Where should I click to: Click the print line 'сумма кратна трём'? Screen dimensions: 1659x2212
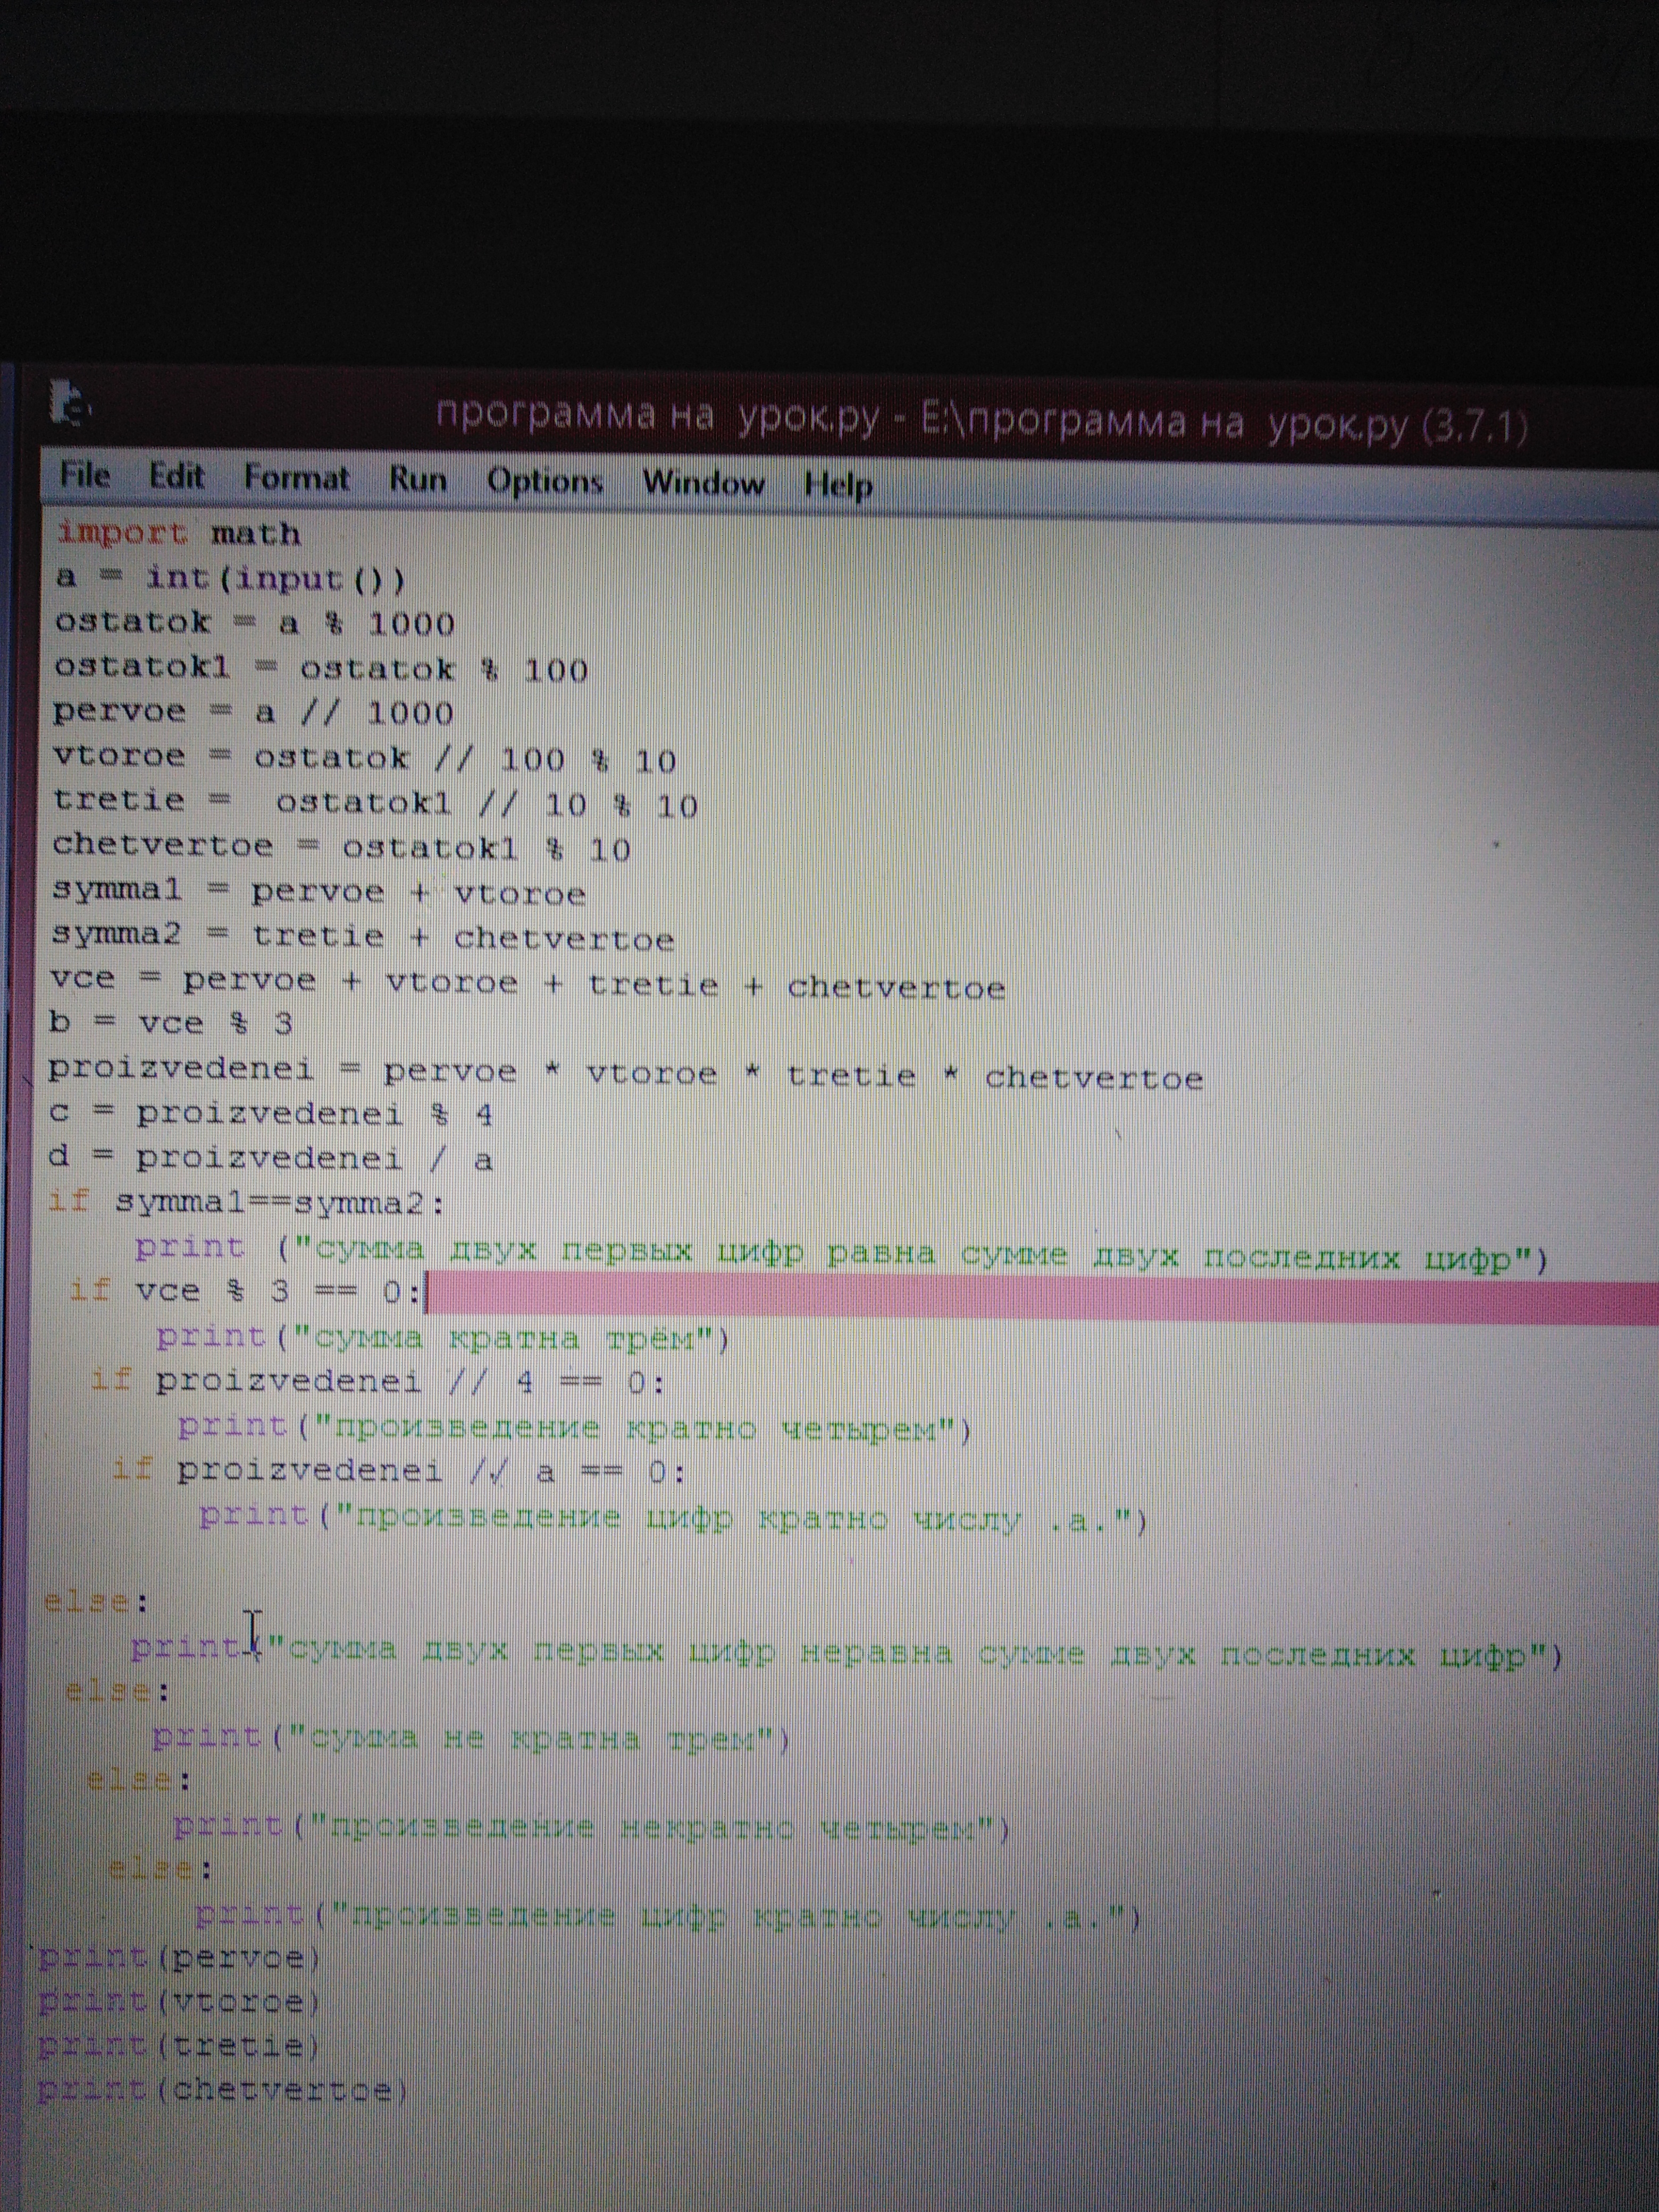(444, 1337)
